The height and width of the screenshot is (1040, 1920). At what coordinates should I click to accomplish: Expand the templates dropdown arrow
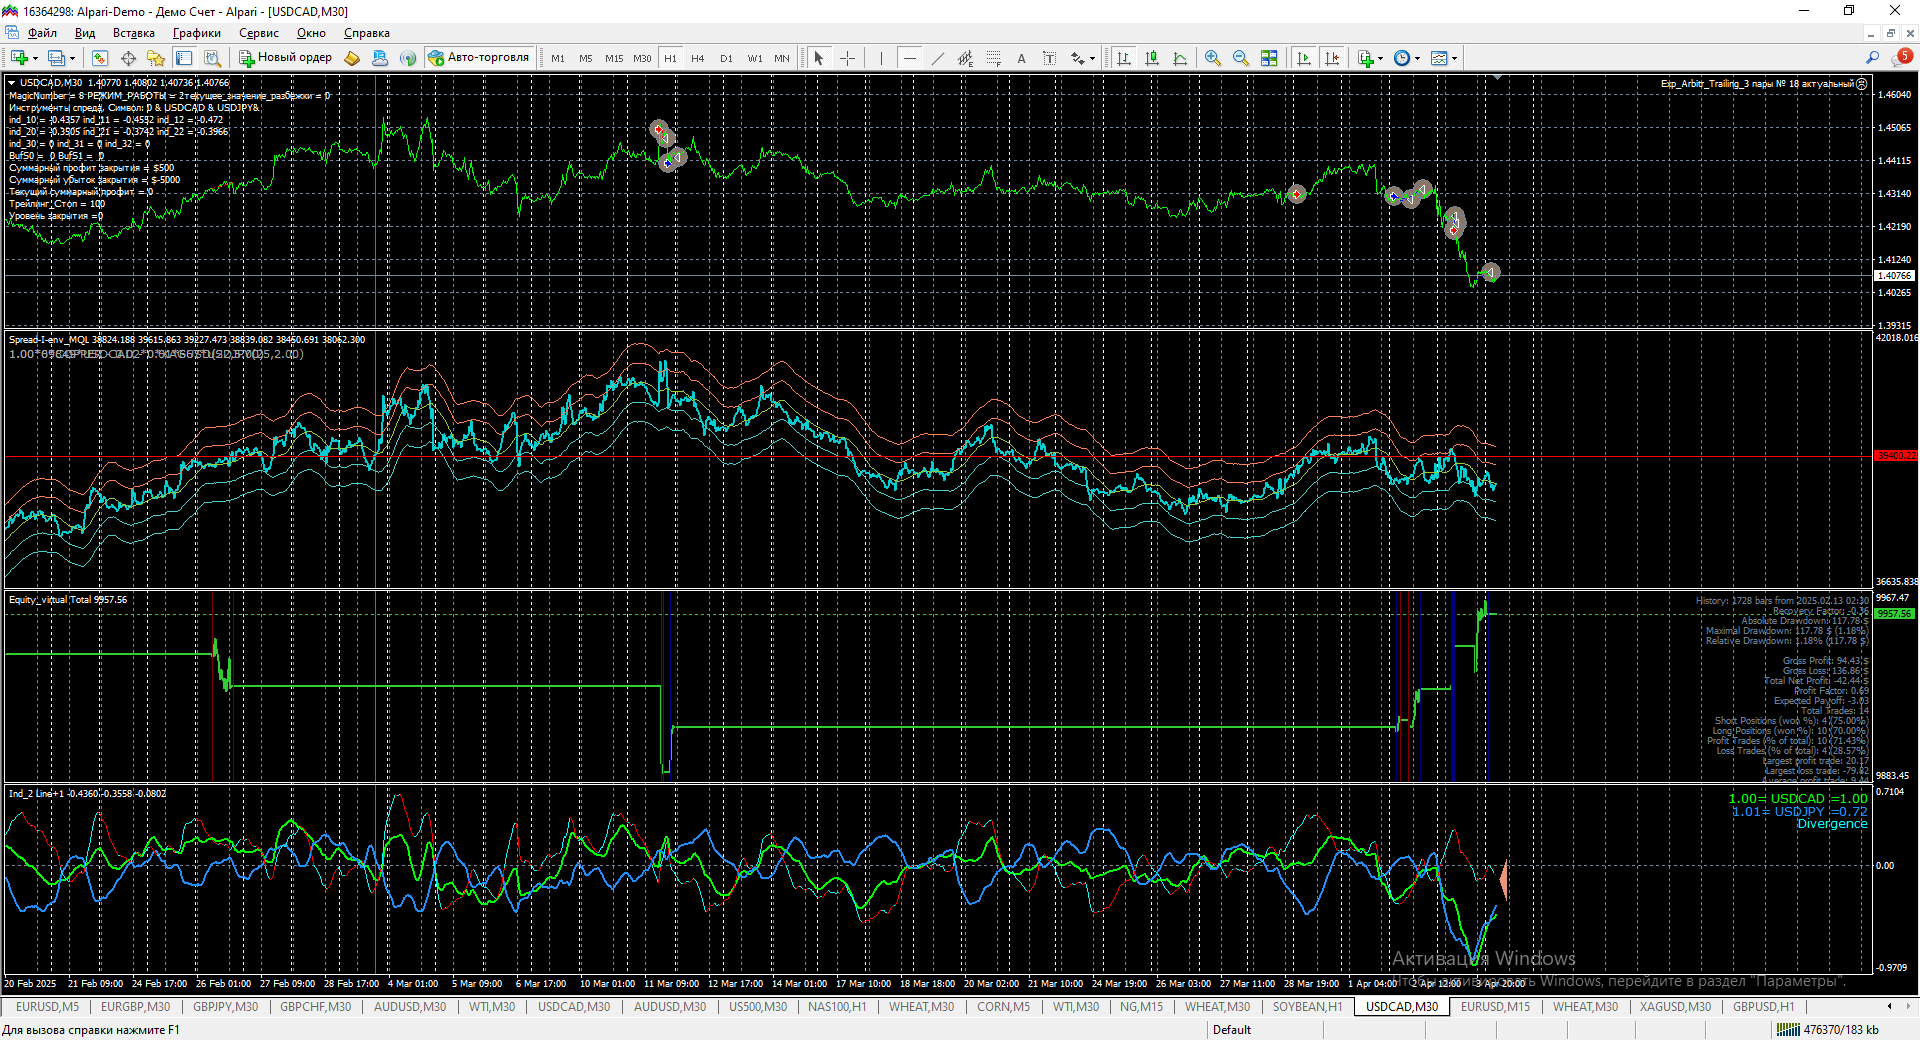coord(1454,58)
